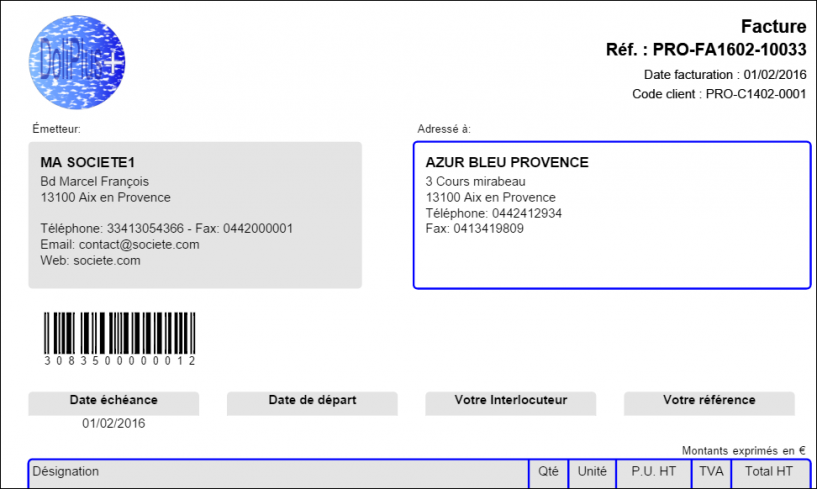
Task: Click the AZUR BLEU PROVENCE recipient name
Action: pyautogui.click(x=507, y=162)
